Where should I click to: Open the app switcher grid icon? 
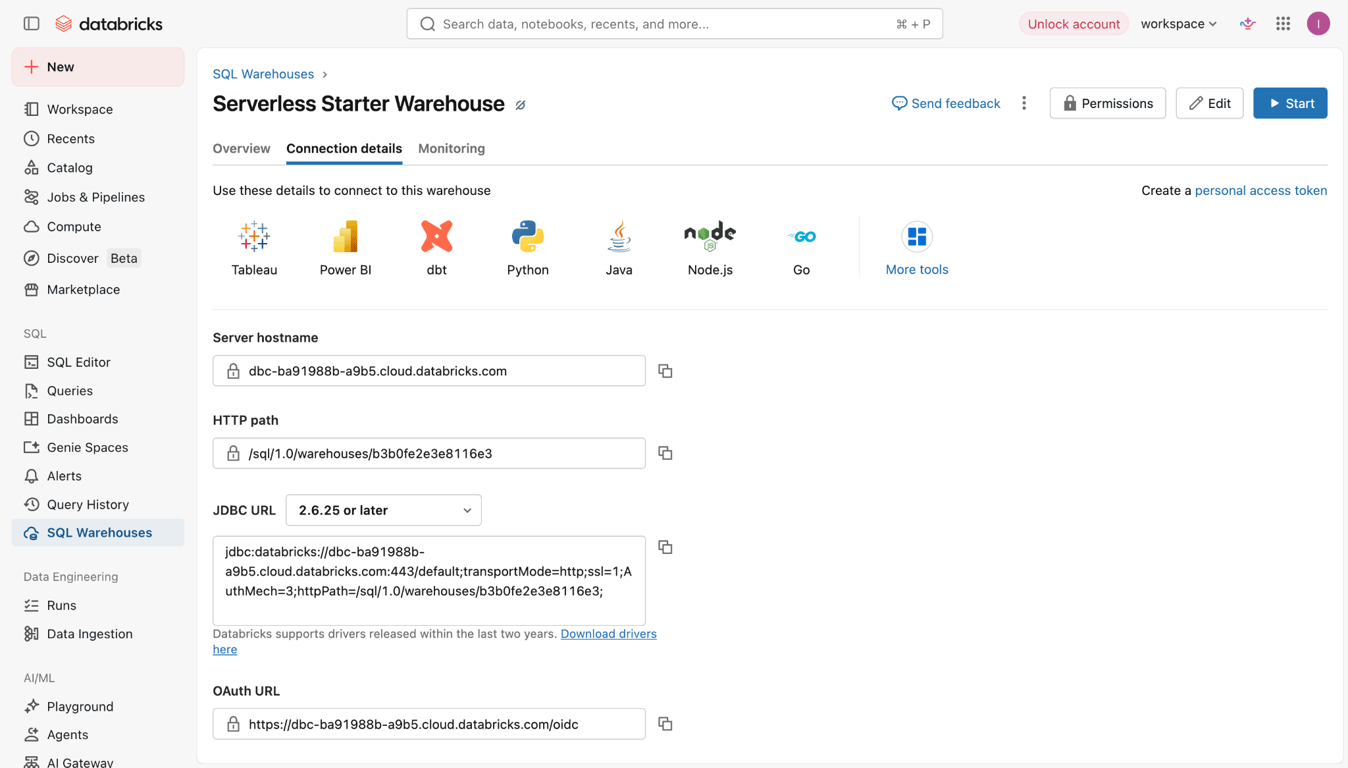(x=1283, y=23)
